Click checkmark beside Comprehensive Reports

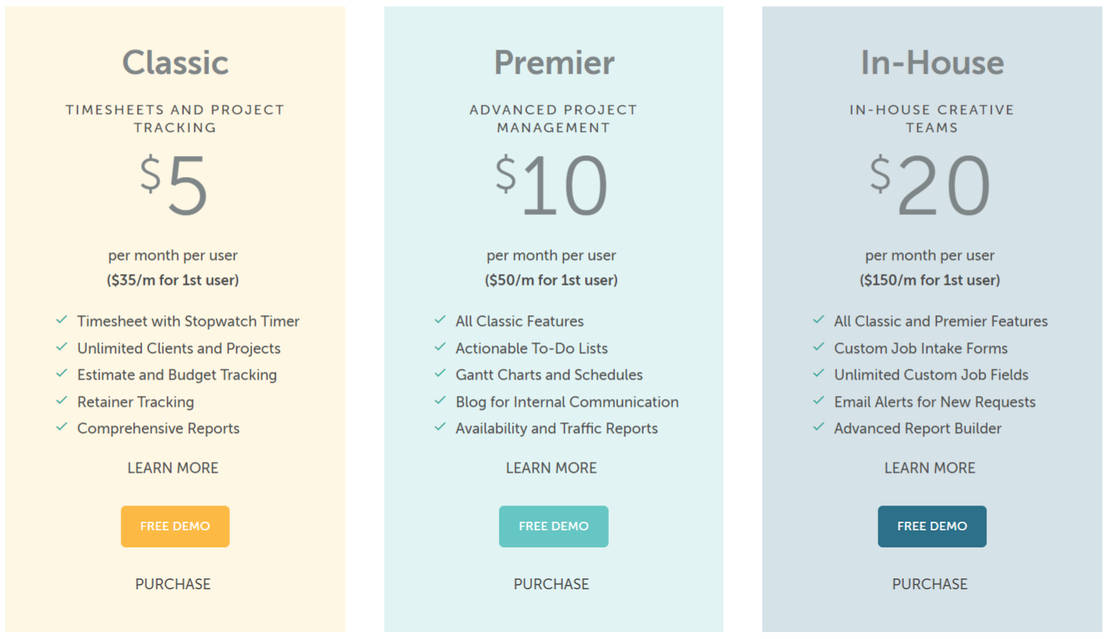(x=62, y=428)
